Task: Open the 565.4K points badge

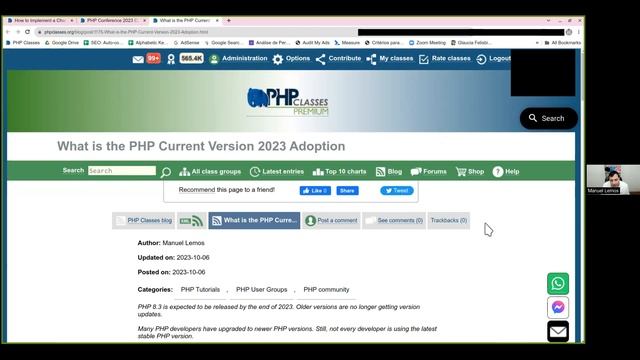Action: pos(191,59)
